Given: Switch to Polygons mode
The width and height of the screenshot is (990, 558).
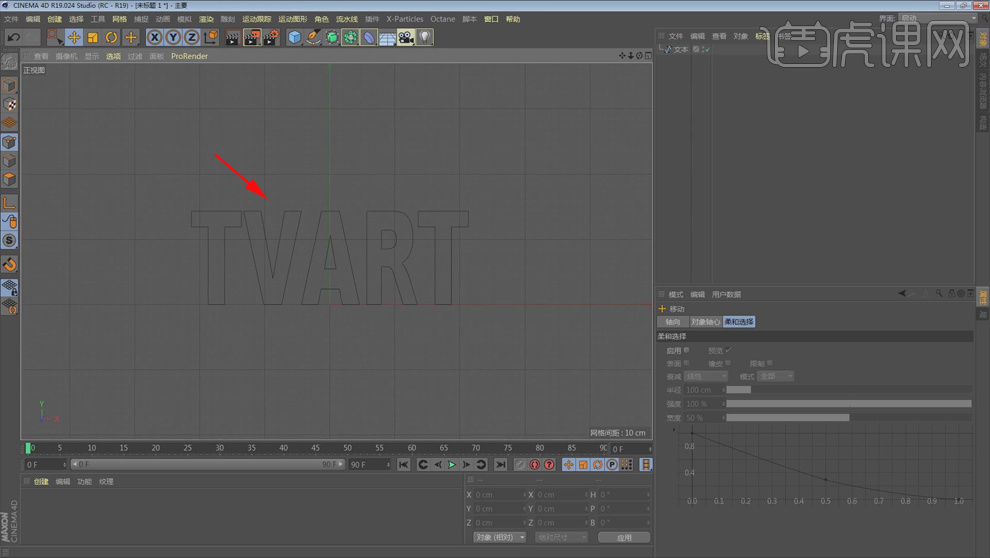Looking at the screenshot, I should (9, 180).
